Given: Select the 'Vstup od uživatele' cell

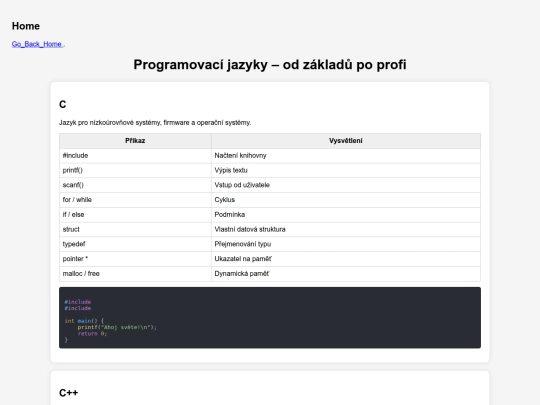Looking at the screenshot, I should 346,185.
